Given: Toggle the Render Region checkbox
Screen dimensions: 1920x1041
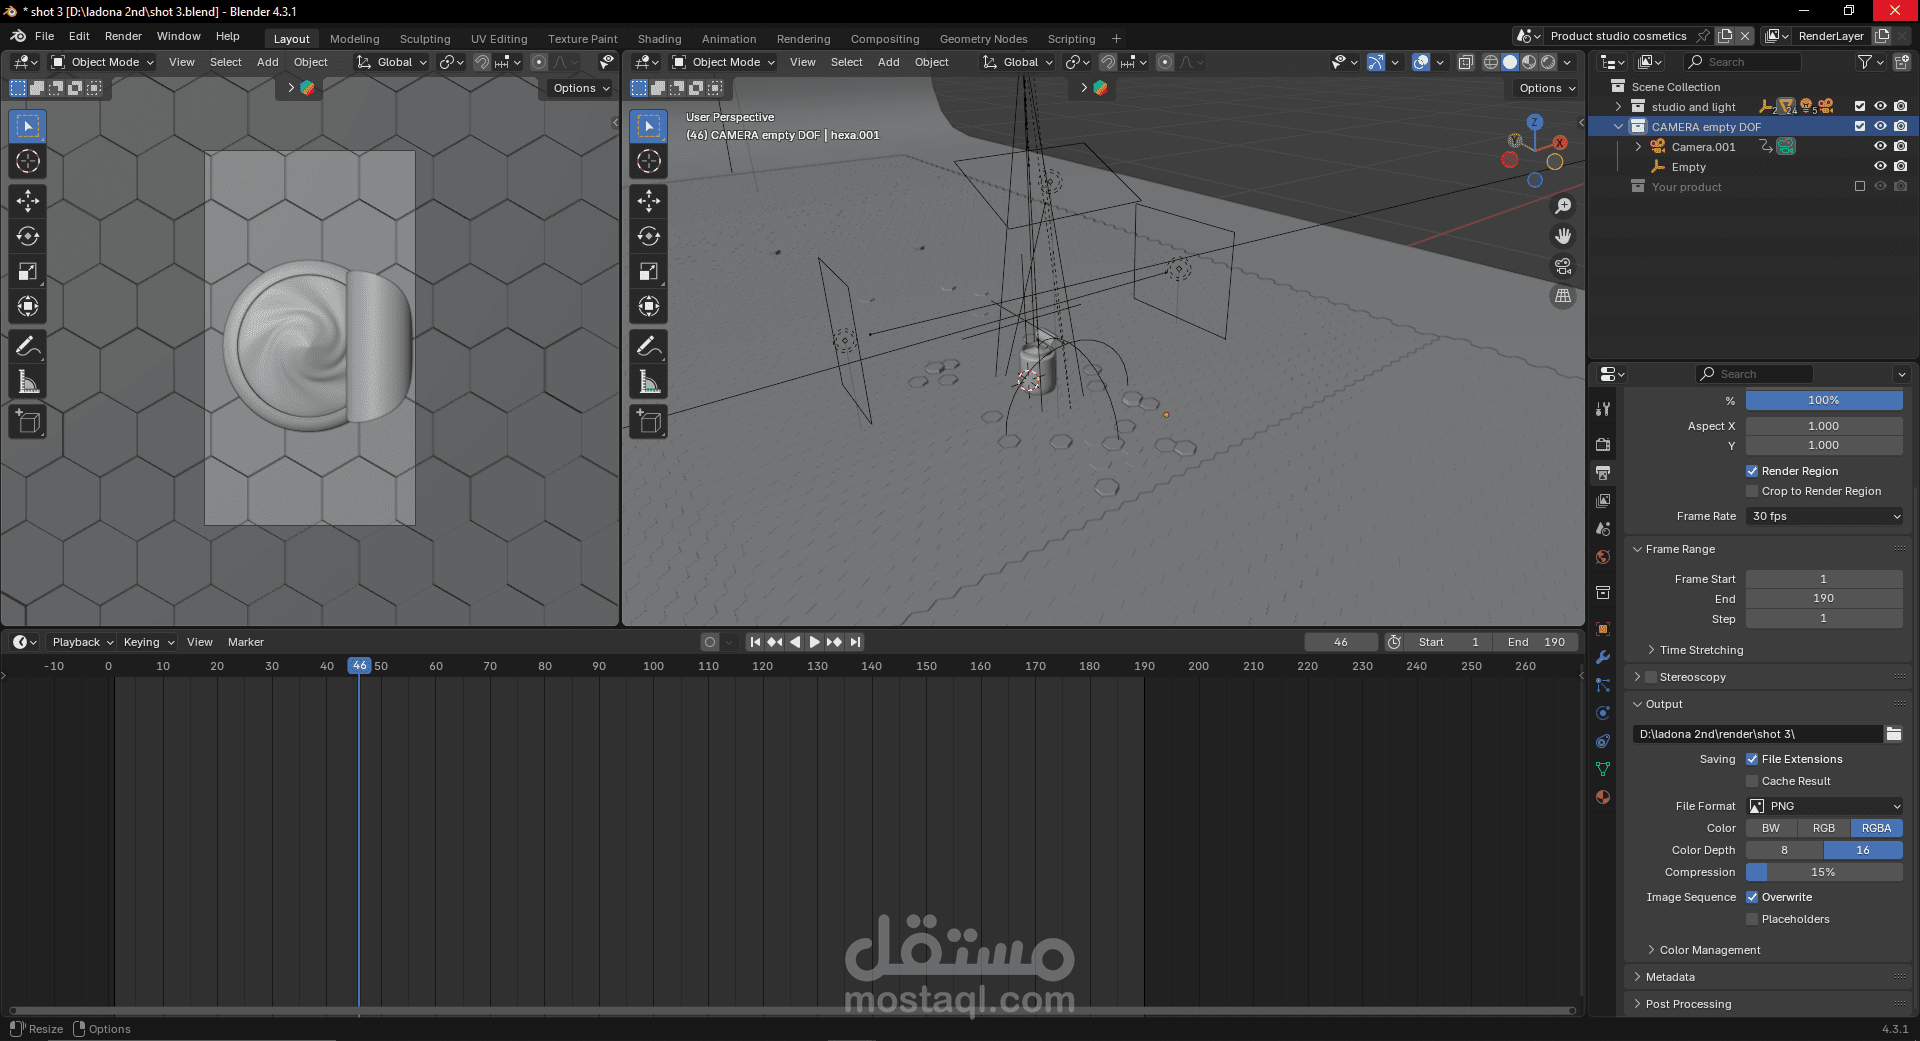Looking at the screenshot, I should coord(1752,471).
